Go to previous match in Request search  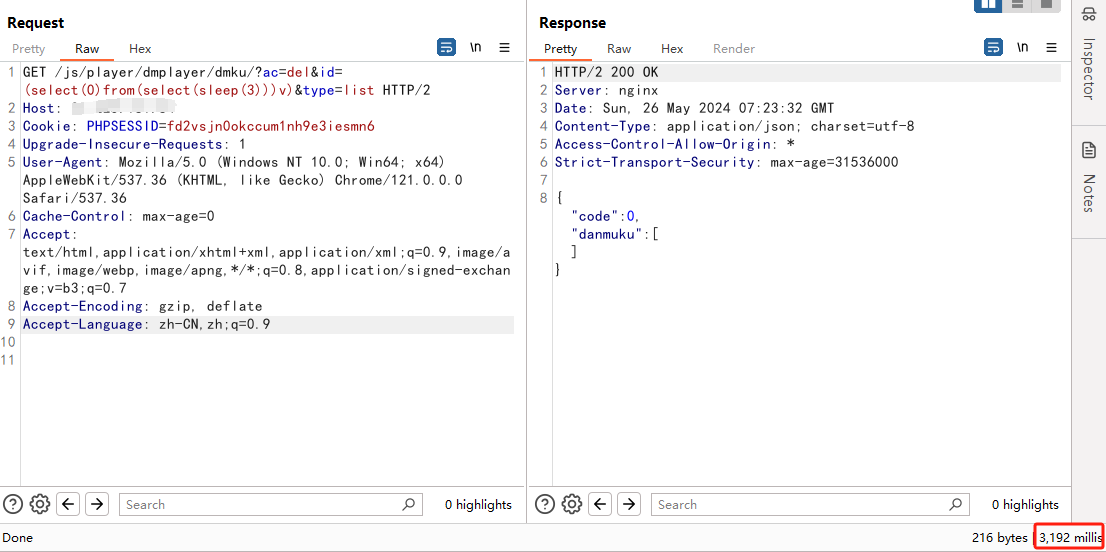[68, 504]
